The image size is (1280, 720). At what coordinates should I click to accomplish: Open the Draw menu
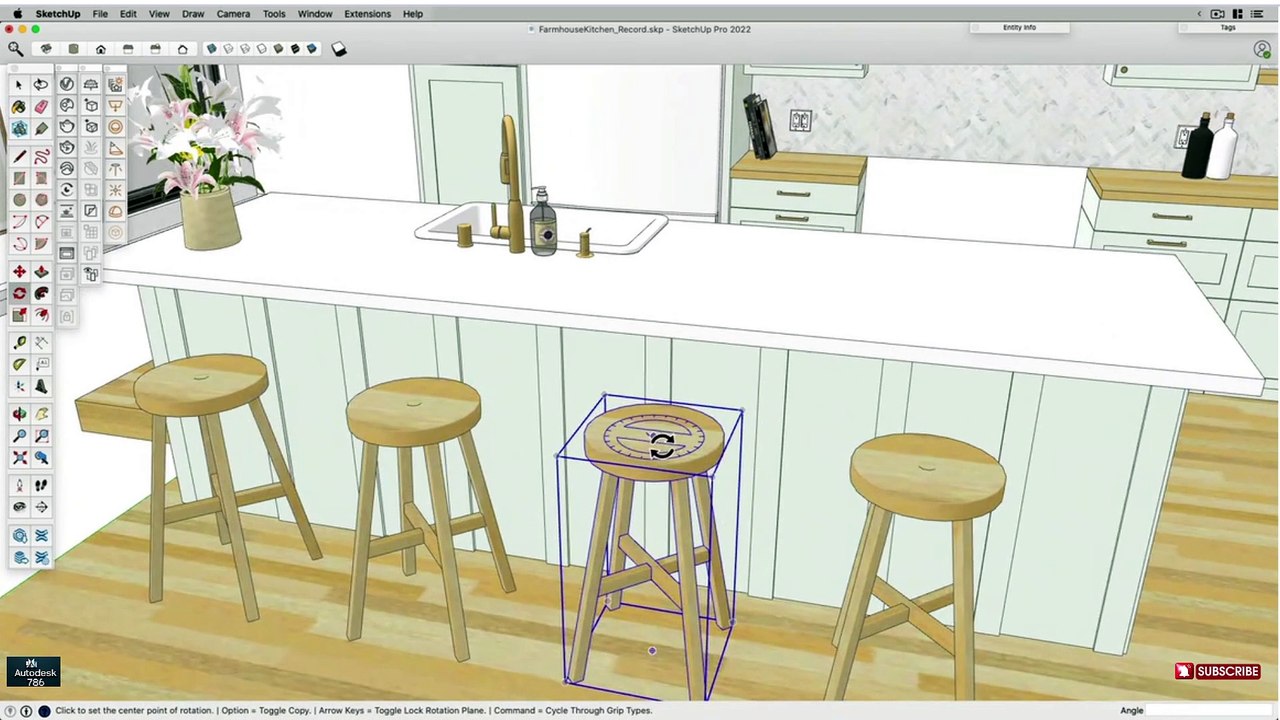click(193, 14)
